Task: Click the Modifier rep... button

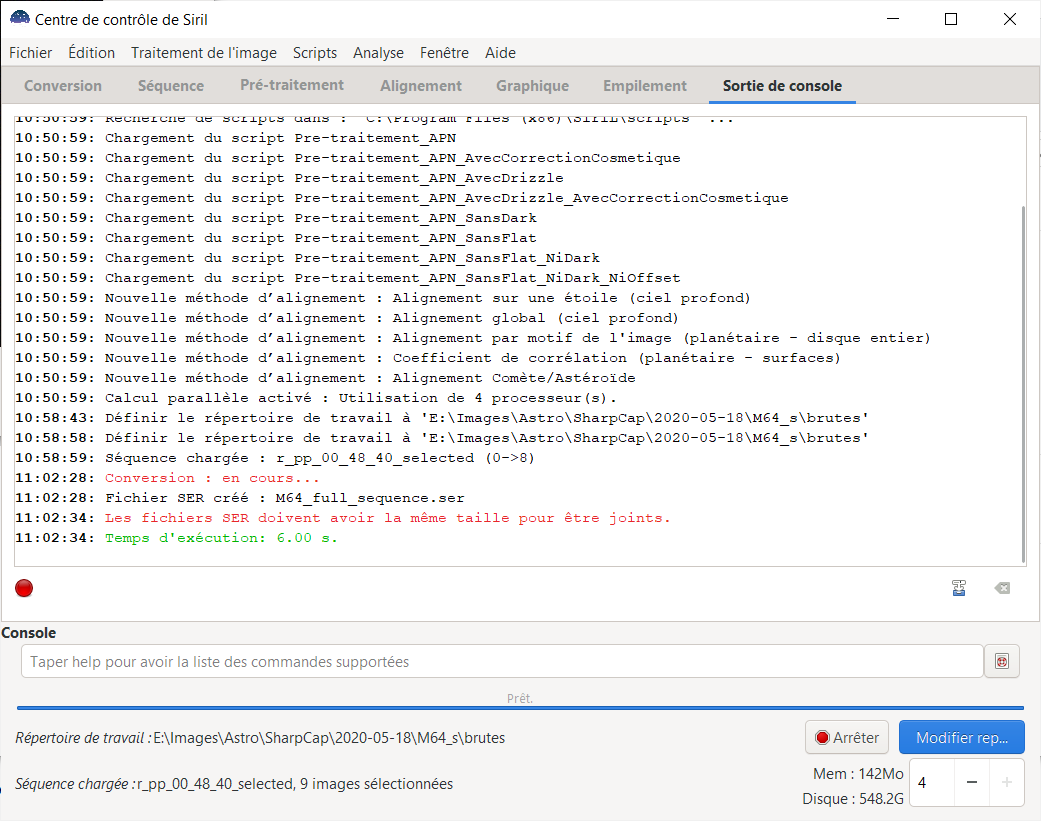Action: click(962, 737)
